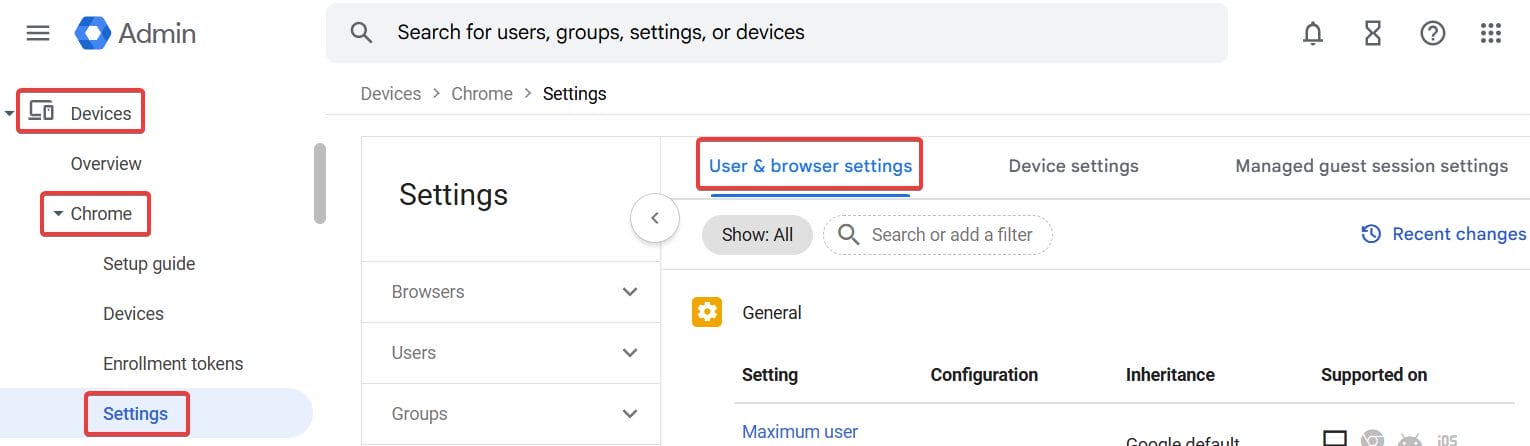Viewport: 1530px width, 446px height.
Task: Click the Inheritance column header
Action: click(1170, 375)
